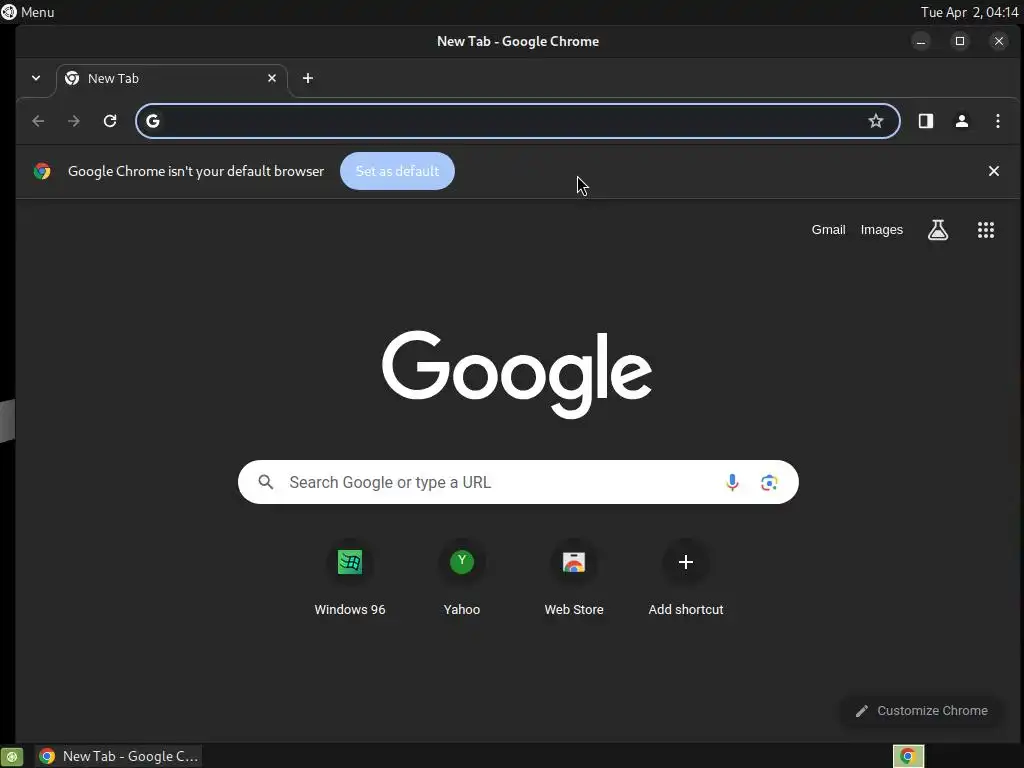Open the profile avatar icon
This screenshot has width=1024, height=768.
coord(962,121)
